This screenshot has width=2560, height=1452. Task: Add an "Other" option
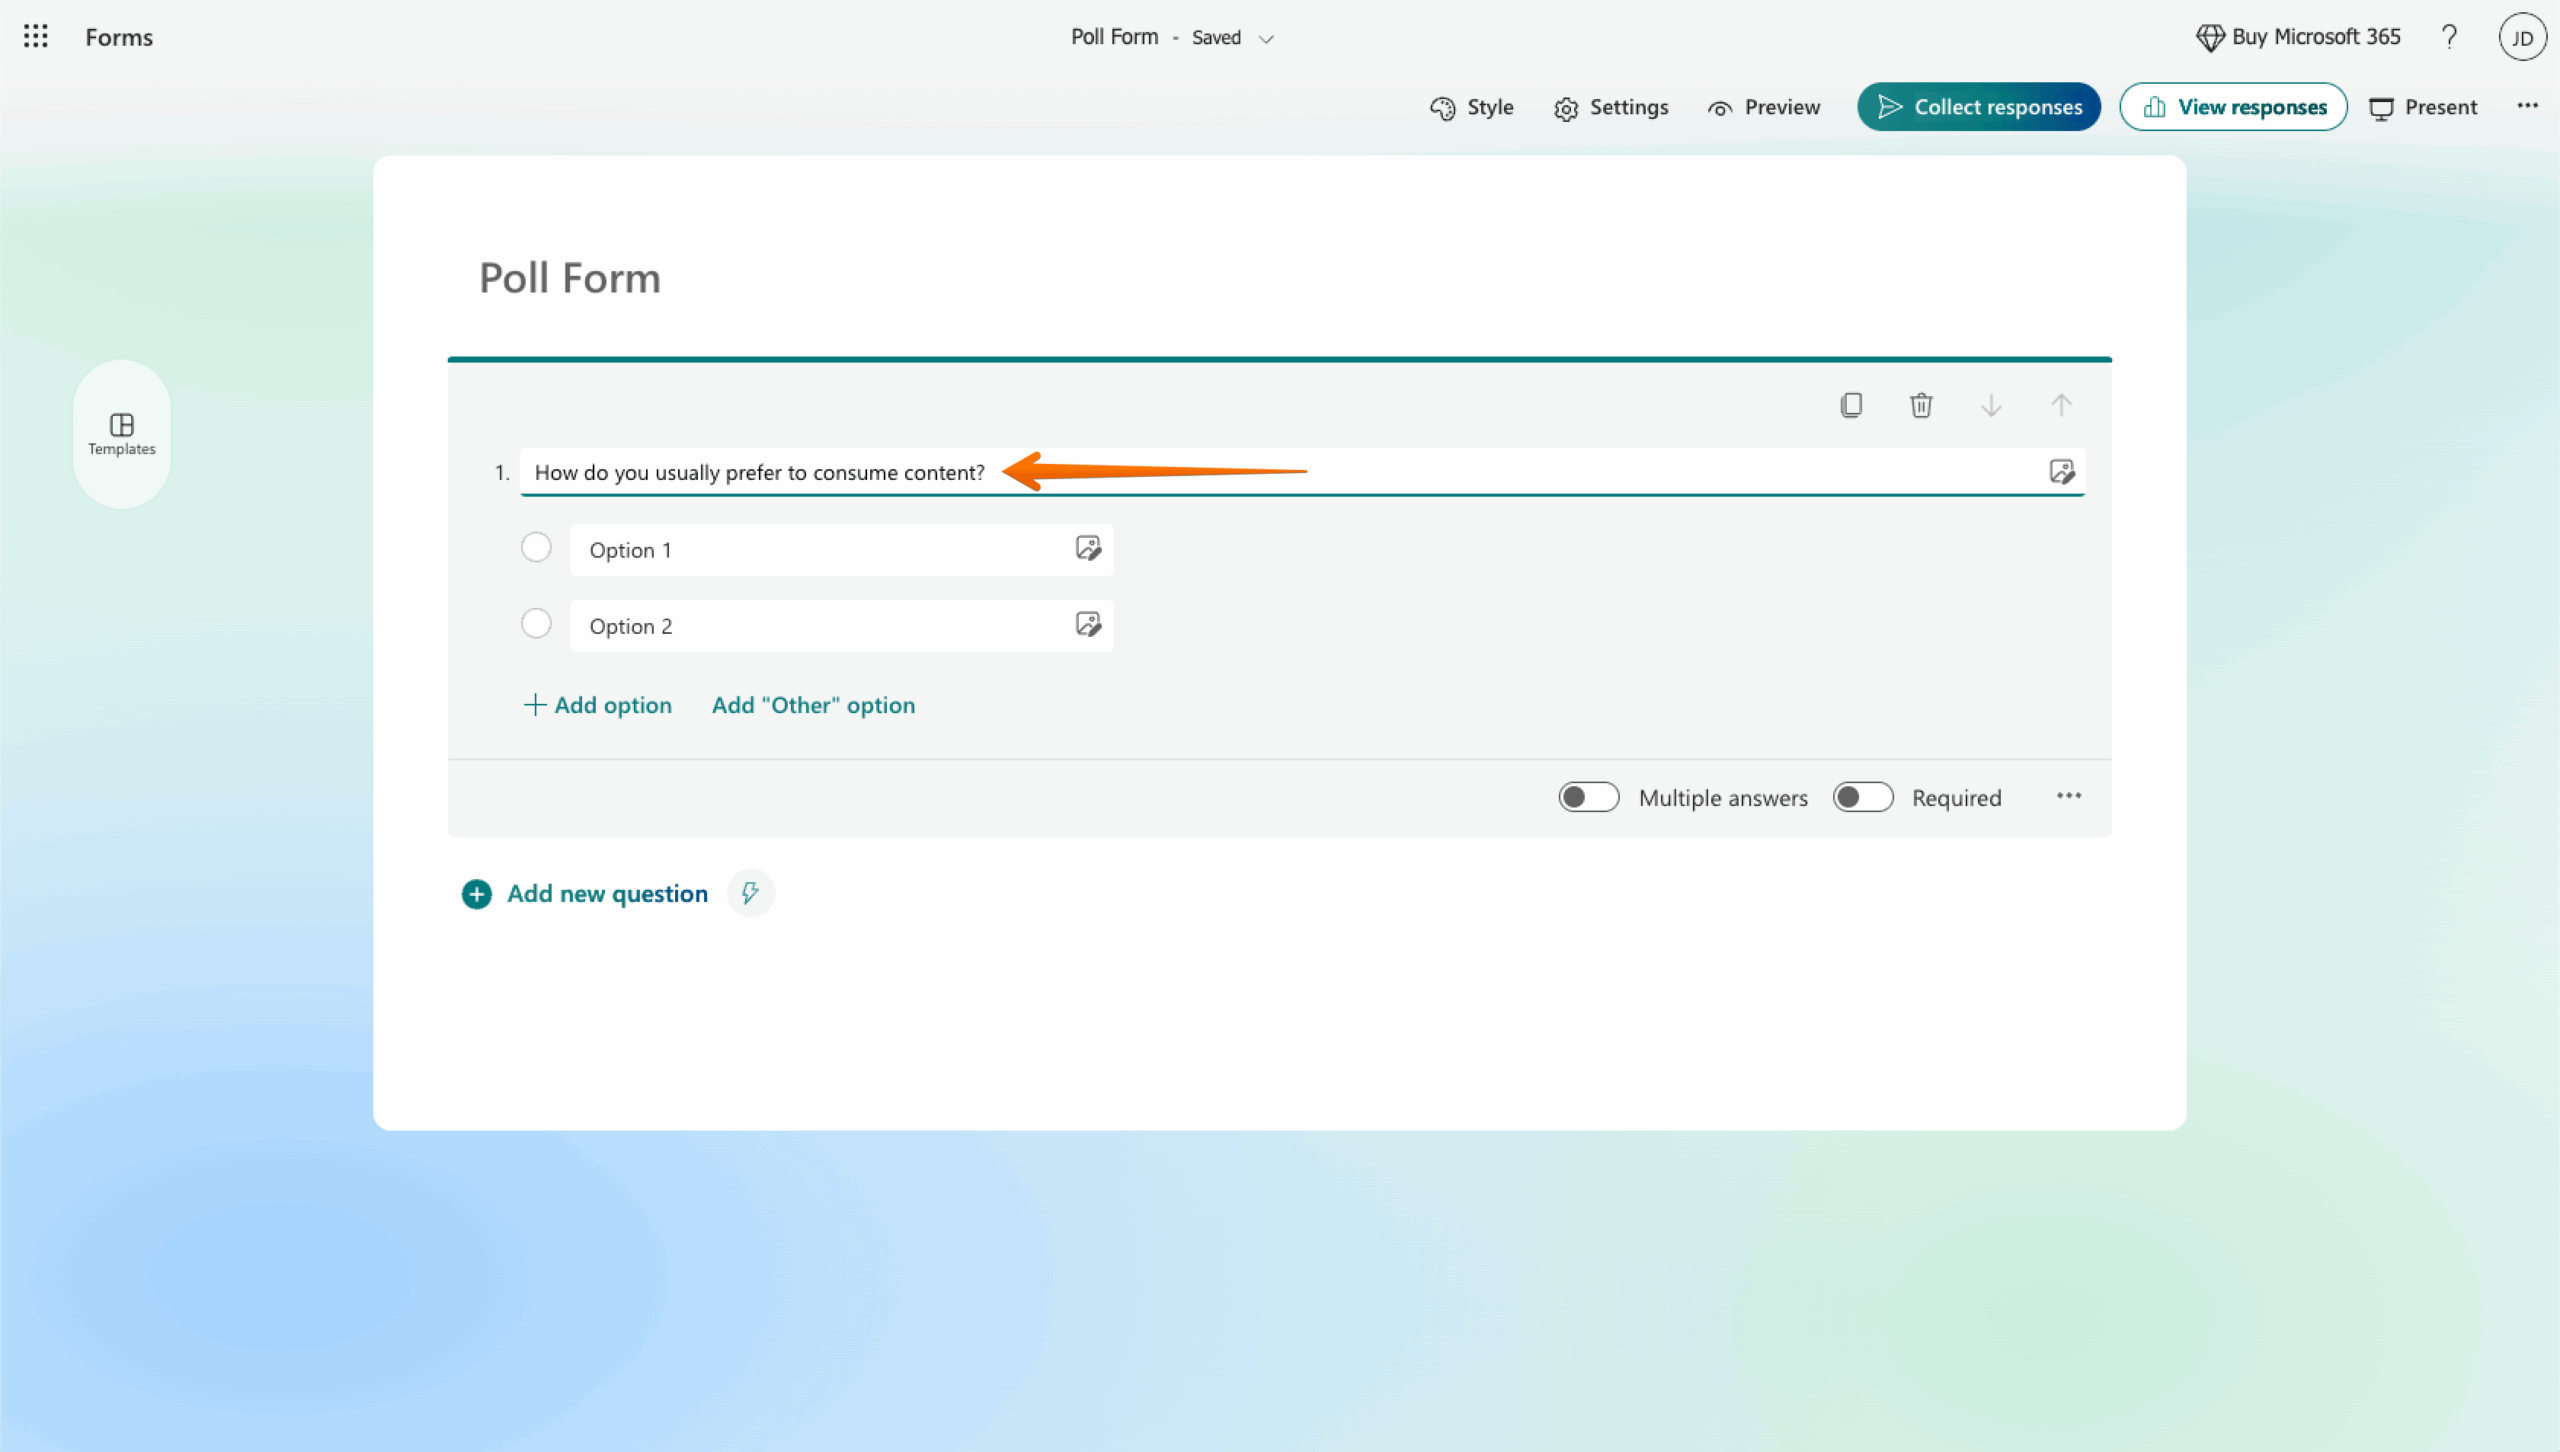click(x=813, y=705)
